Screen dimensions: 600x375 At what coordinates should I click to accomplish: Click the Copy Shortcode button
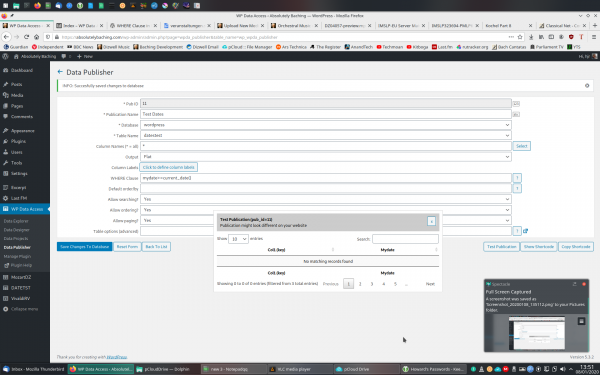[x=576, y=247]
